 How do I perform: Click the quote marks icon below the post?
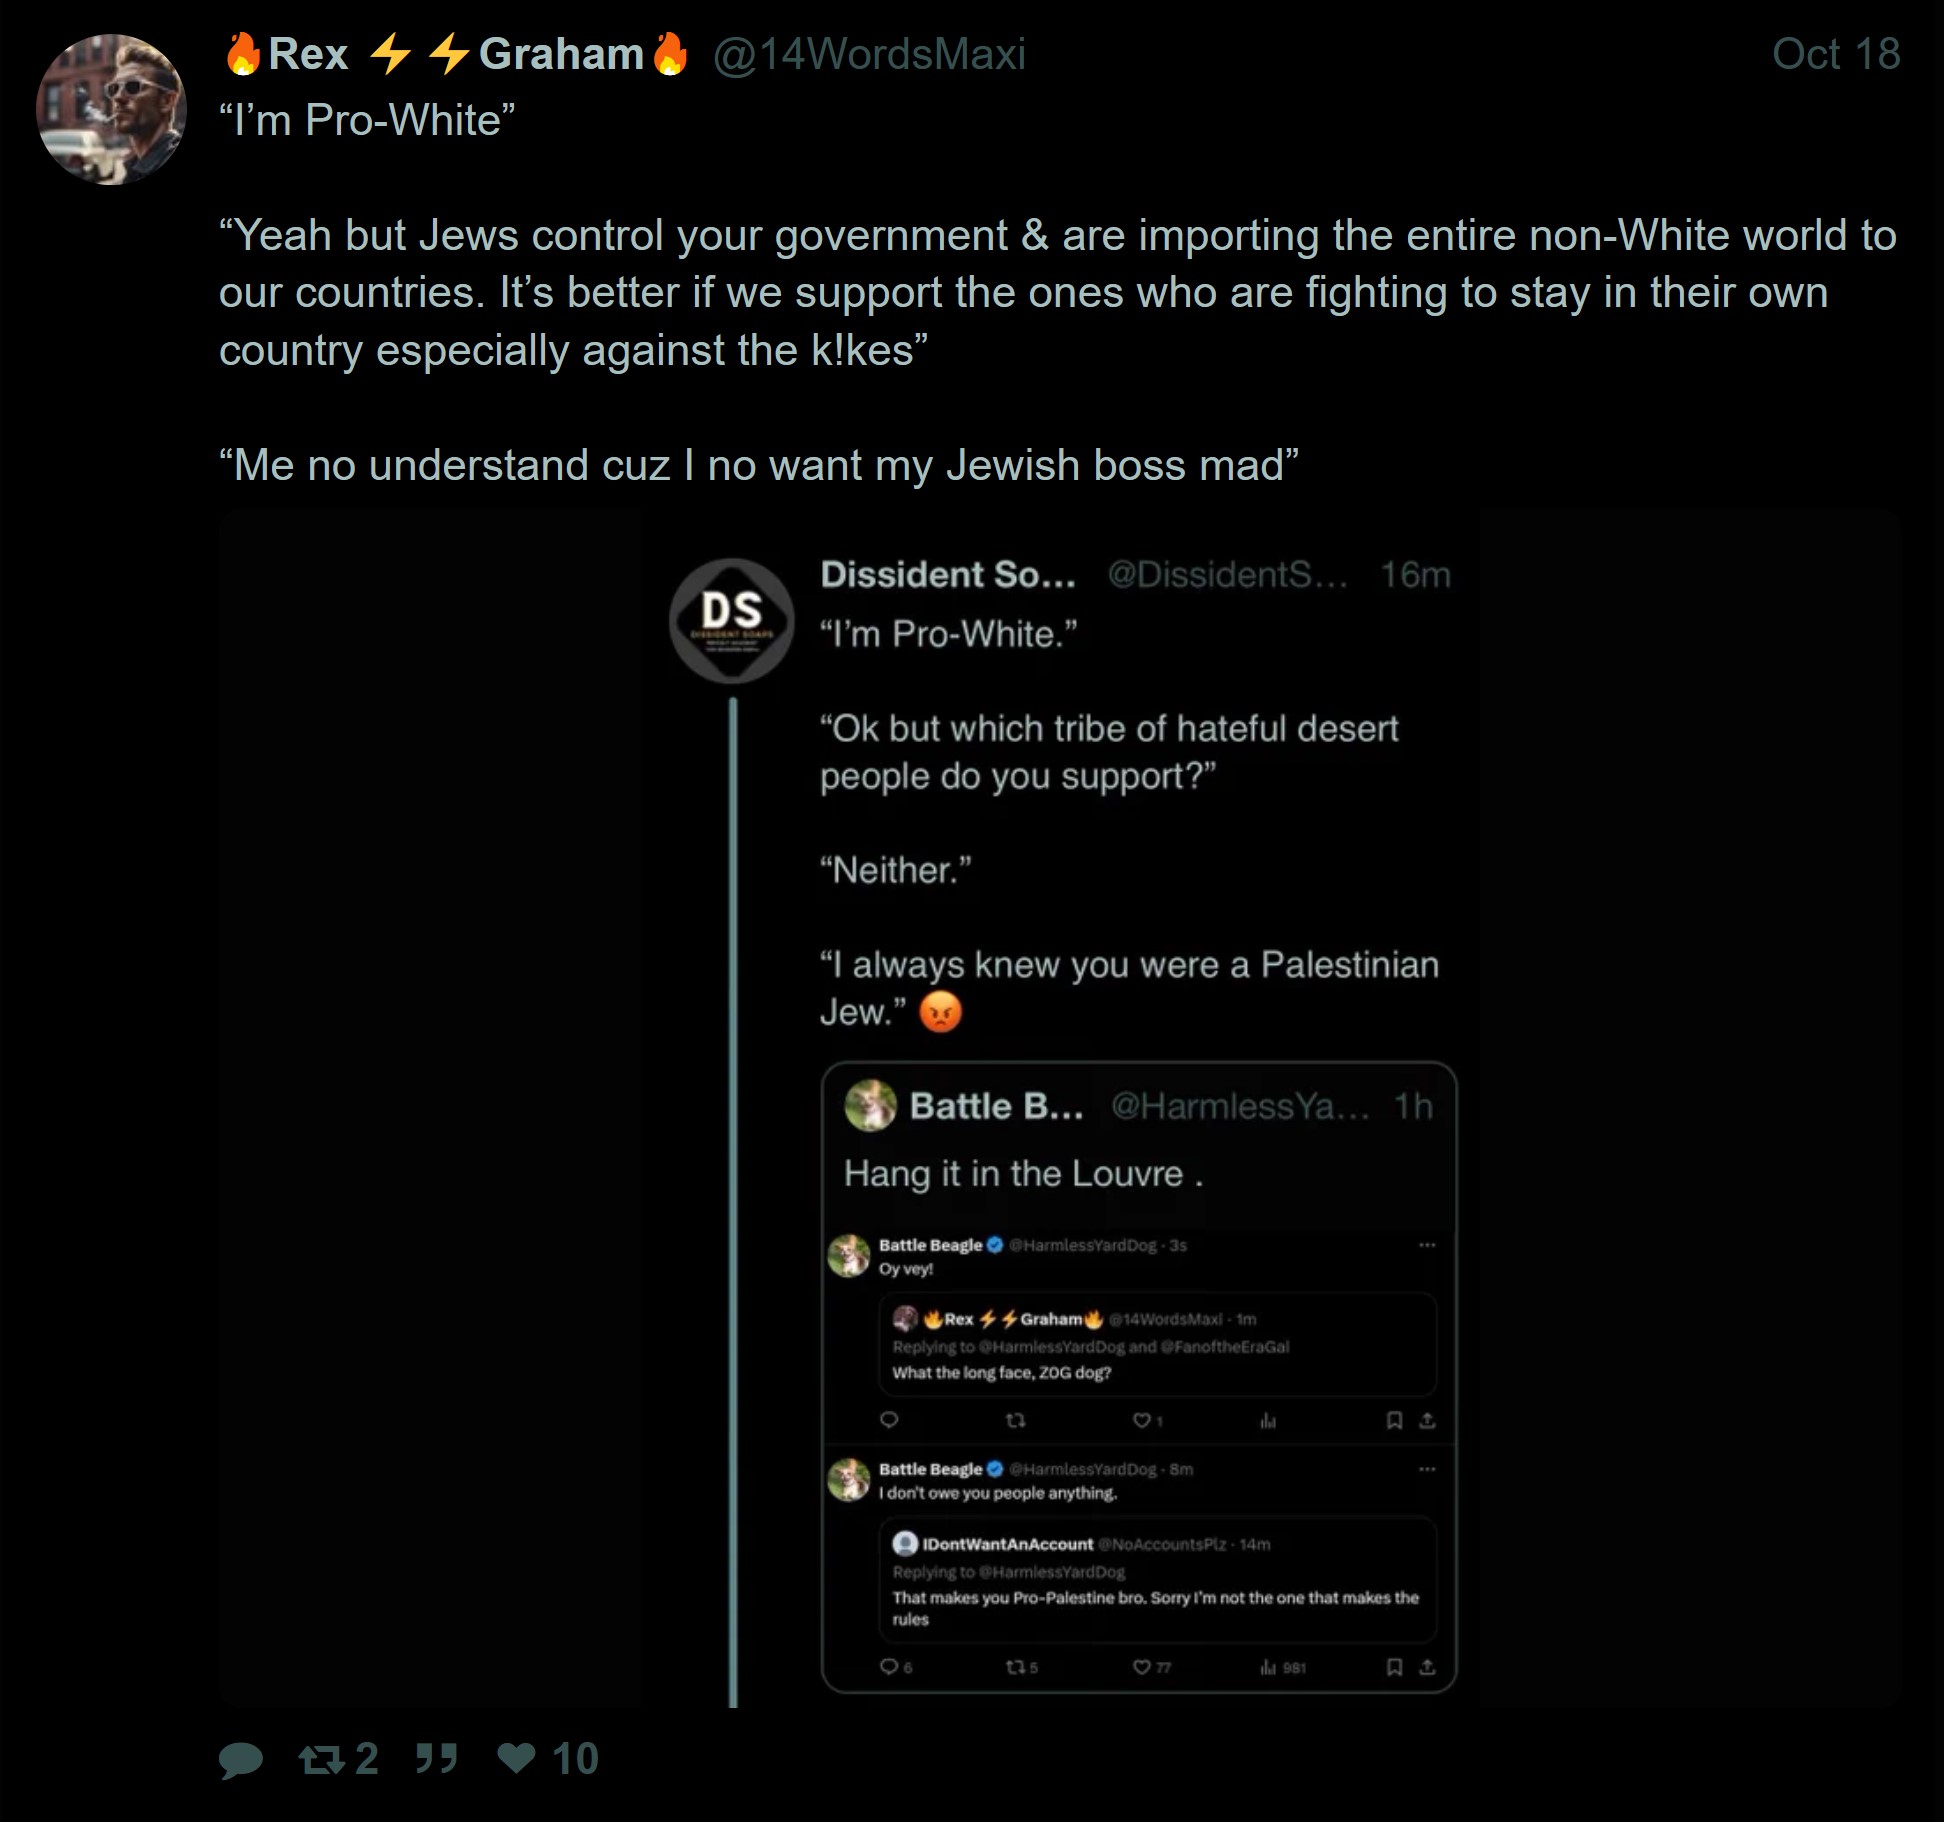(x=436, y=1758)
